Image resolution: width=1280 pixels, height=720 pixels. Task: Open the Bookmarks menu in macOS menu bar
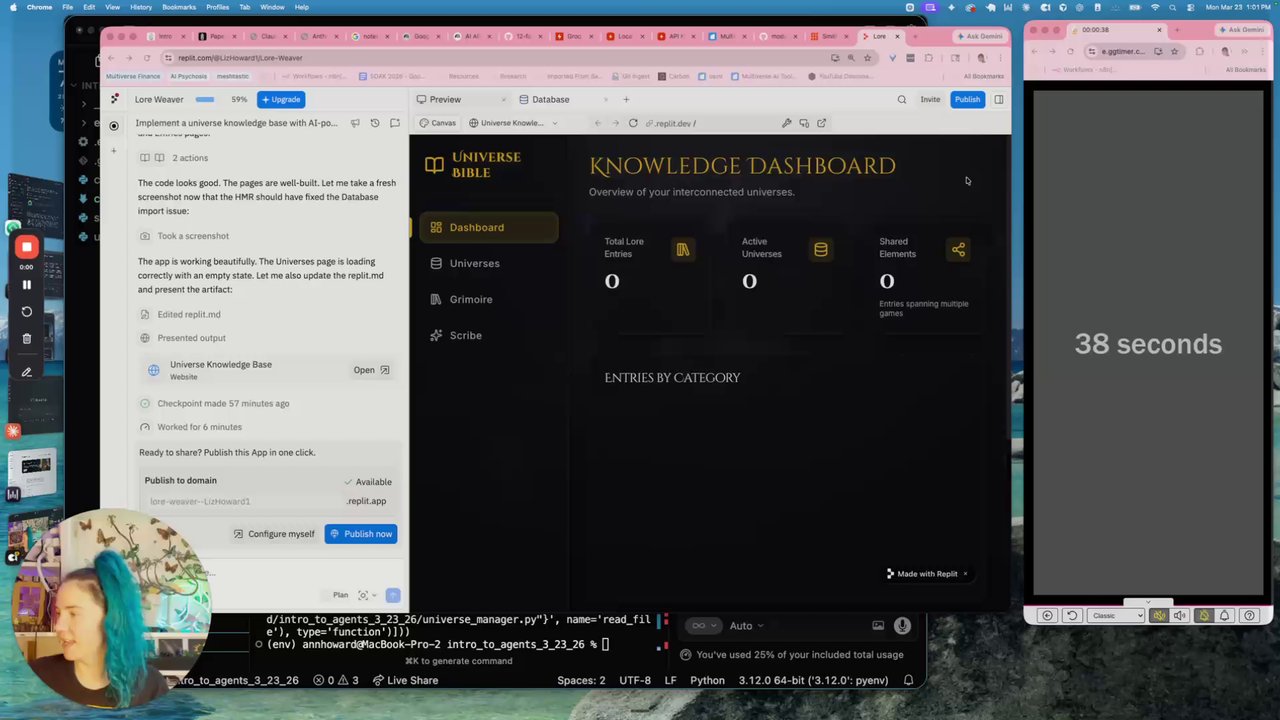tap(179, 7)
